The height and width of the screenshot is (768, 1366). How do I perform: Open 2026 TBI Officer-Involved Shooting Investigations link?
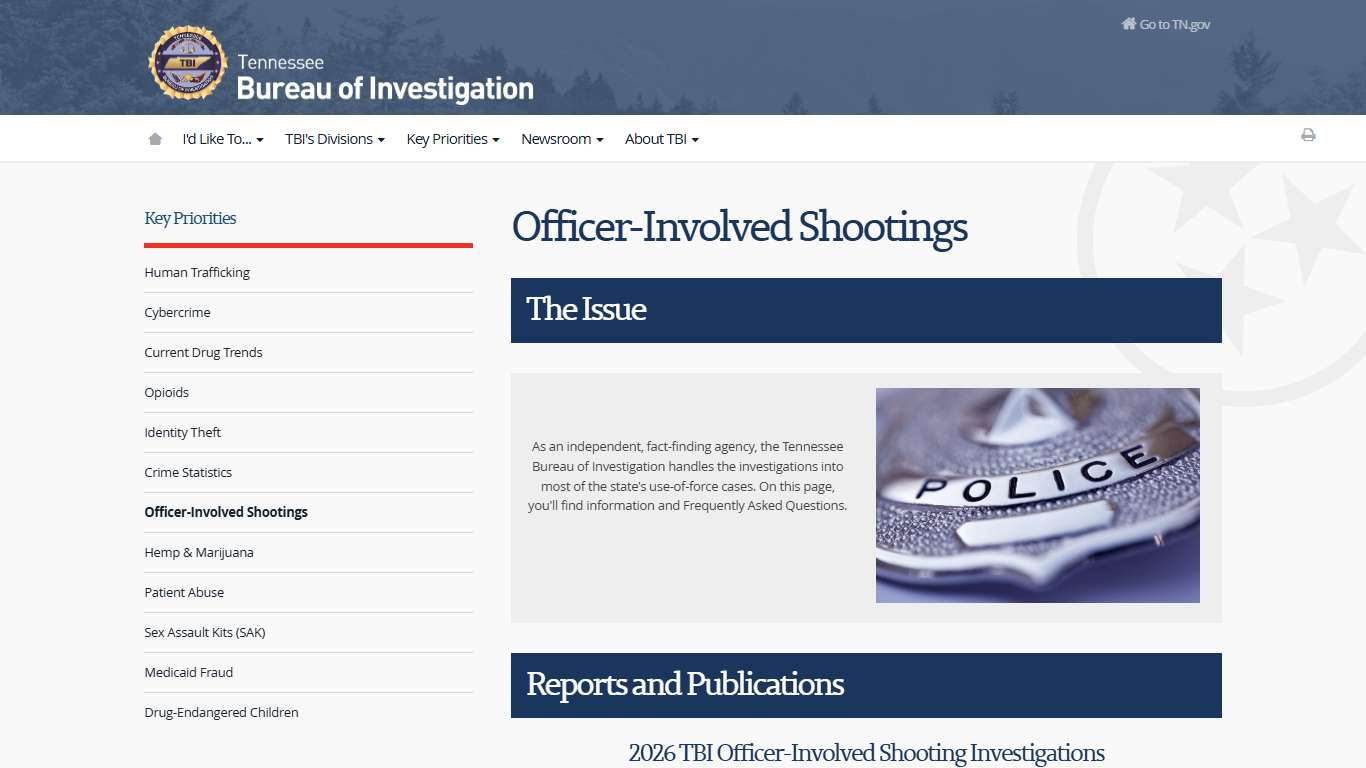866,753
